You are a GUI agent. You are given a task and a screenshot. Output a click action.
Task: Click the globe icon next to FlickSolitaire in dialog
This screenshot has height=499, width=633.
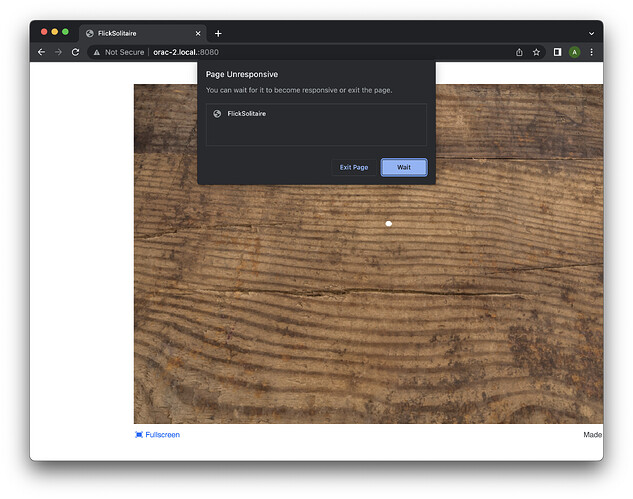(x=217, y=114)
